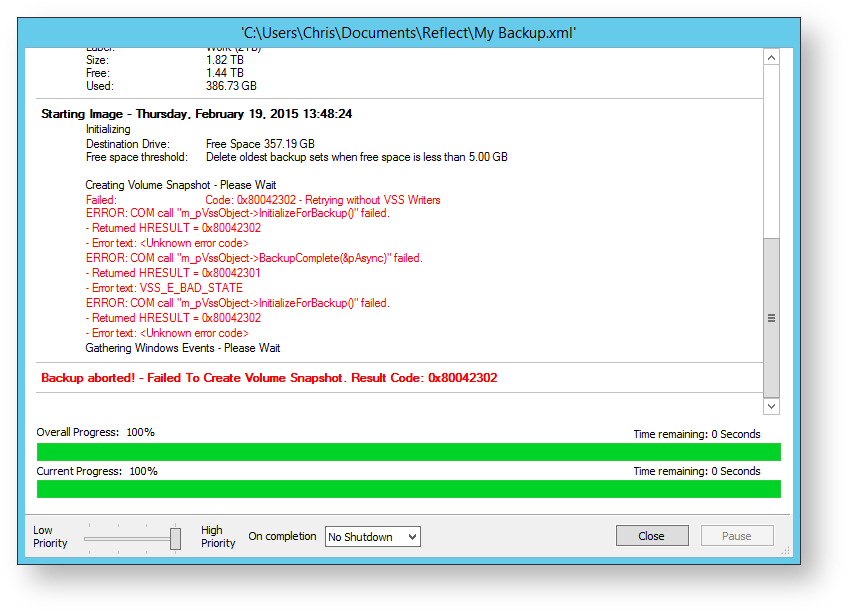Click the 'Creating Volume Snapshot - Please Wait' line

coord(181,185)
